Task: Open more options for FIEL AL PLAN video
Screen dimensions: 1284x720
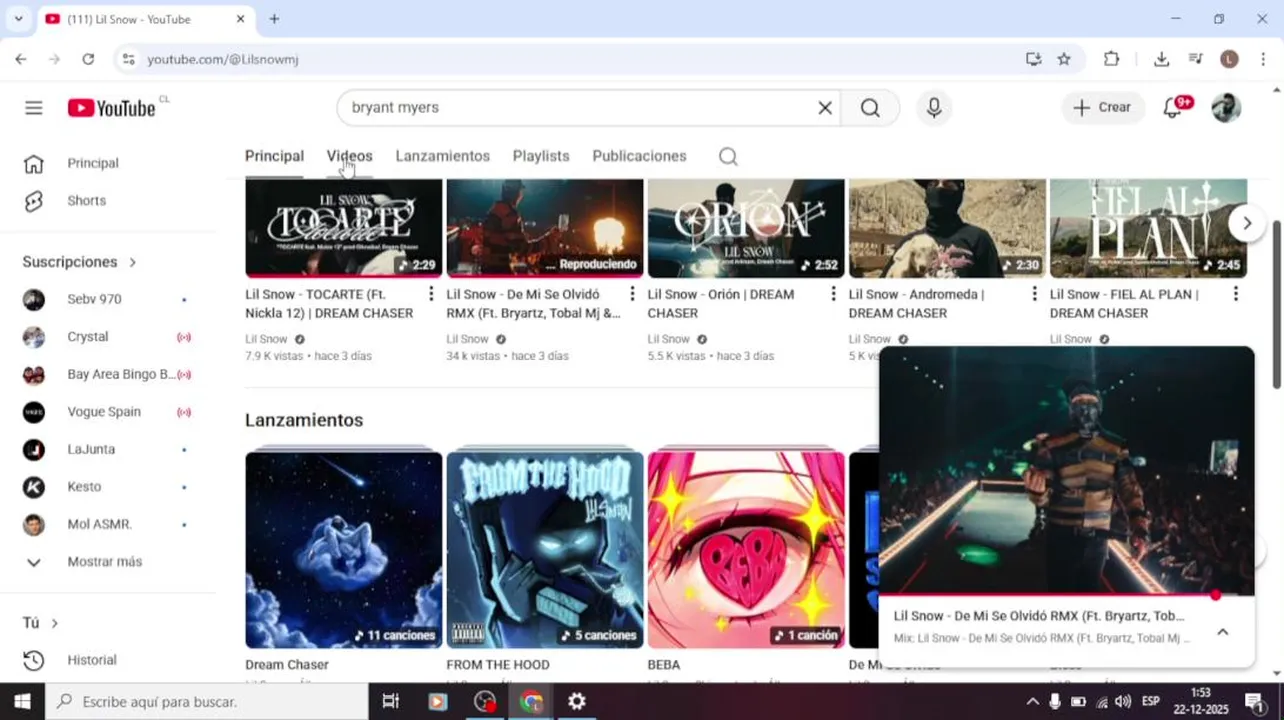Action: tap(1236, 294)
